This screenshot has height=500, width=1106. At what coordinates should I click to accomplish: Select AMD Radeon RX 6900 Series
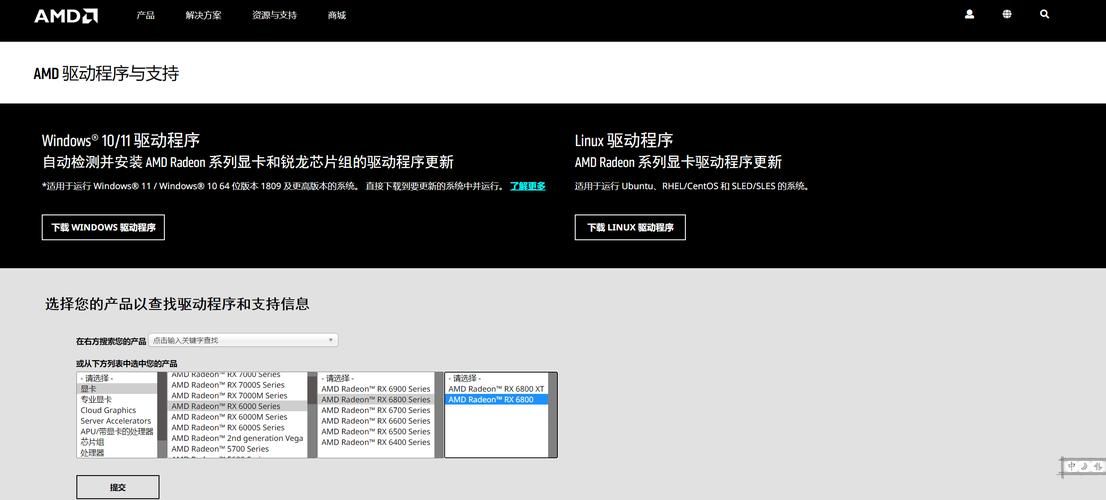376,389
